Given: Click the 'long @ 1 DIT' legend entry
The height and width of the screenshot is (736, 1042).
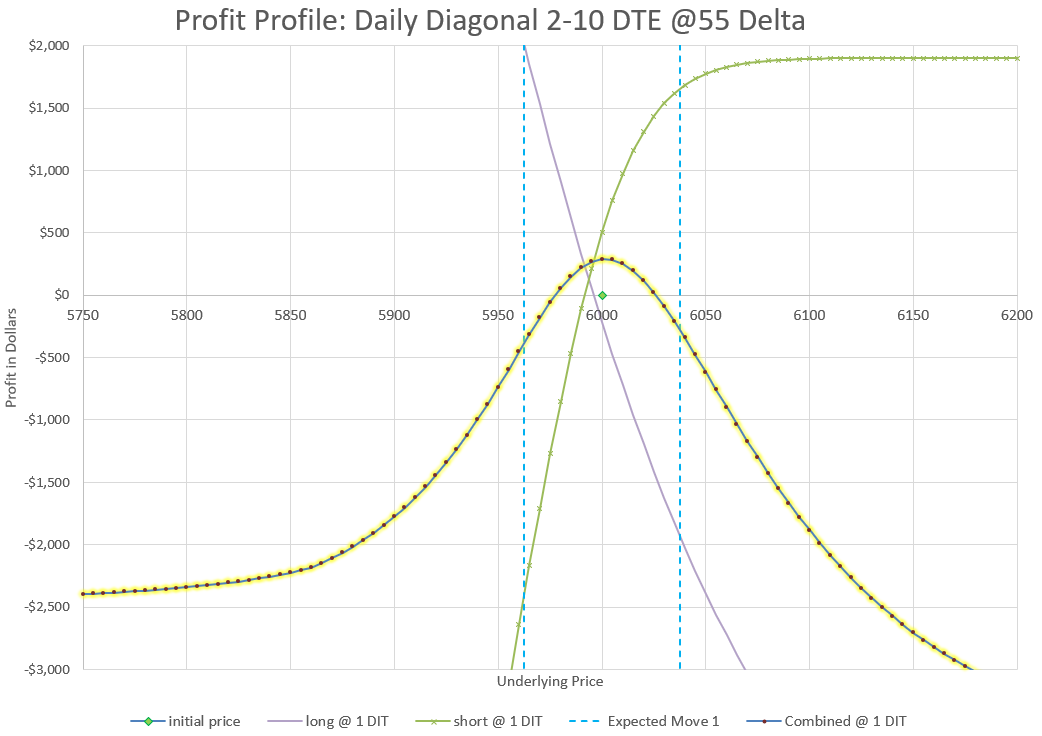Looking at the screenshot, I should [x=328, y=721].
